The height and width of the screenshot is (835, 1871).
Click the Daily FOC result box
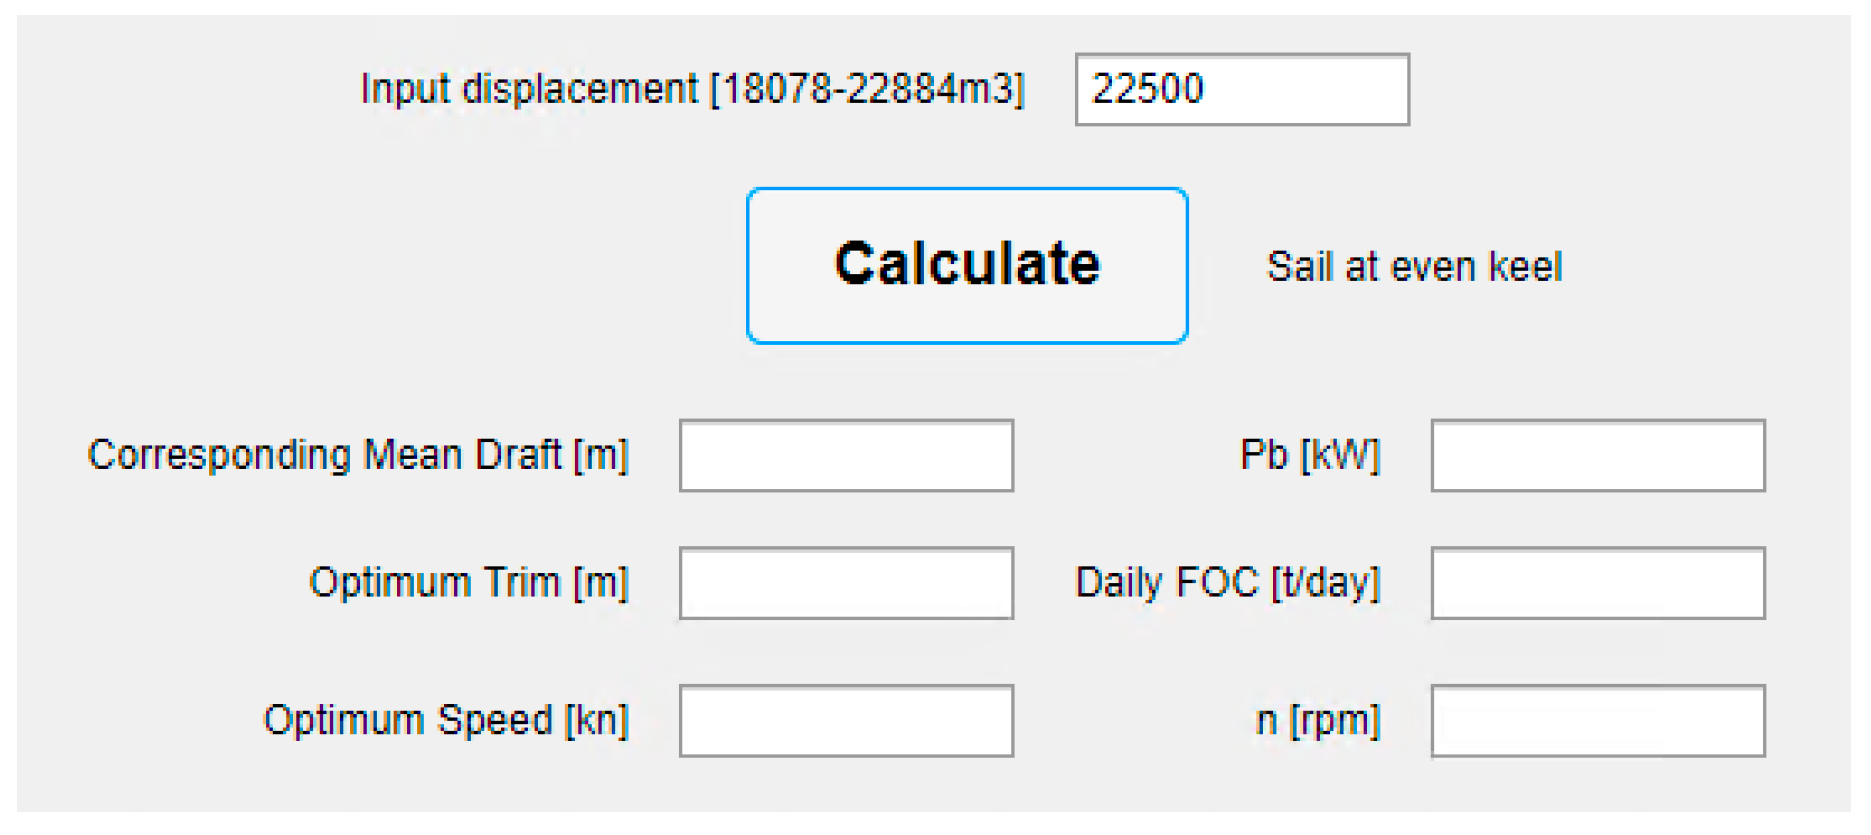tap(1597, 583)
